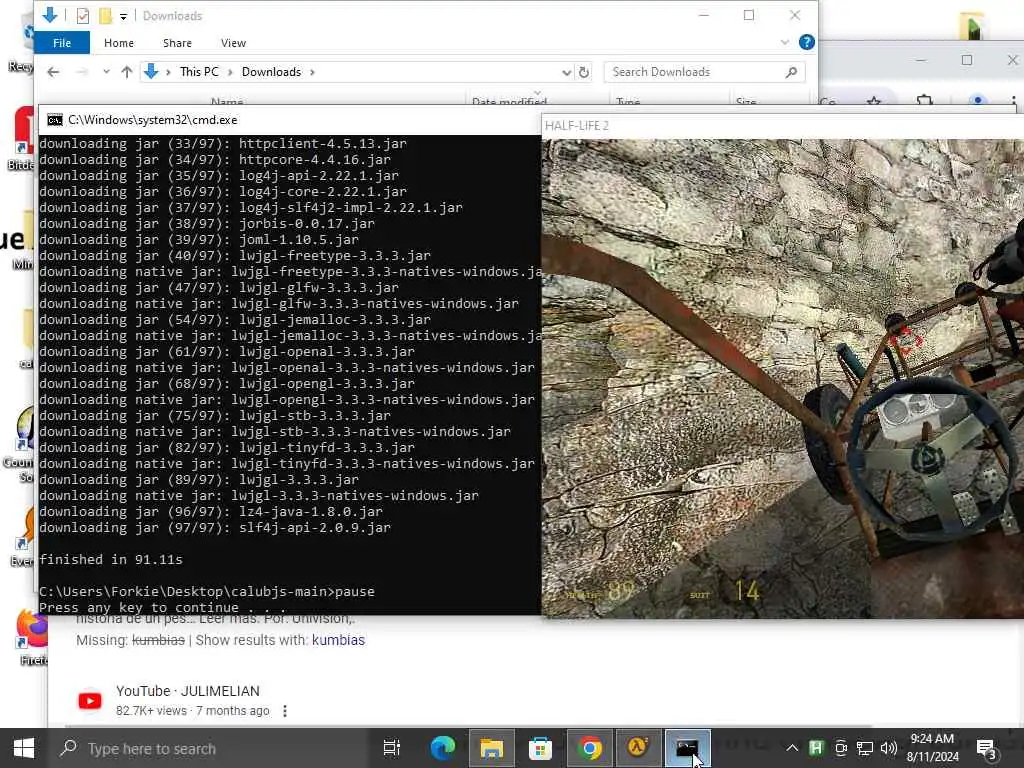
Task: Open the Share ribbon tab
Action: pyautogui.click(x=177, y=43)
